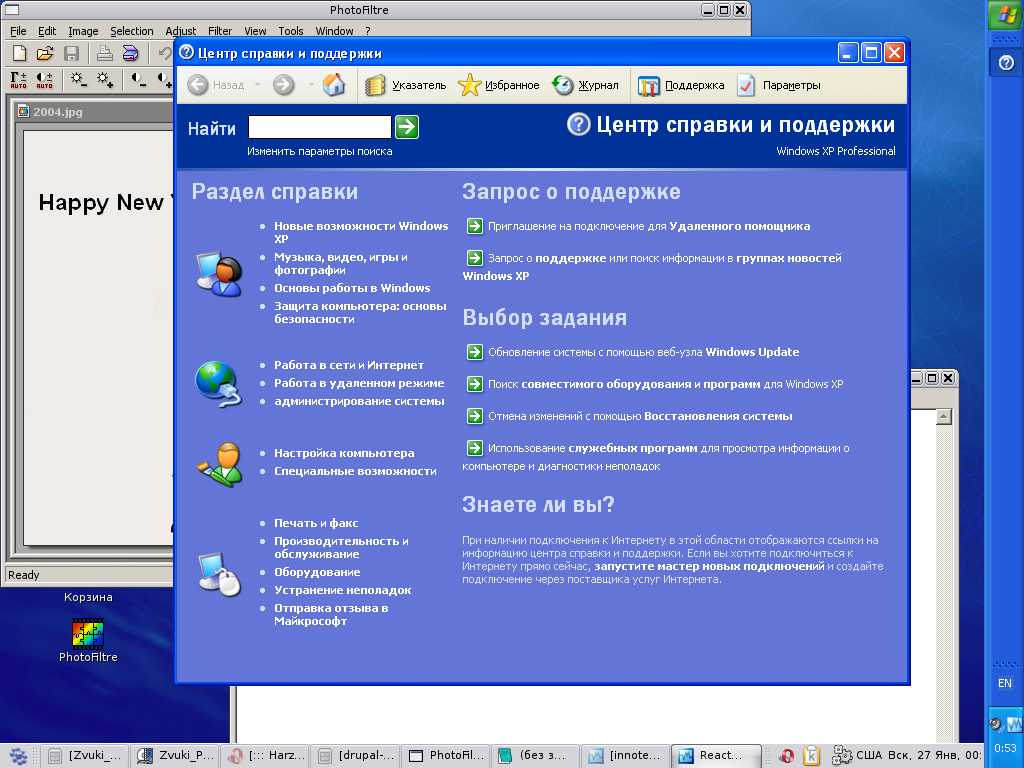
Task: Open File menu in PhotoFiltre
Action: pos(18,31)
